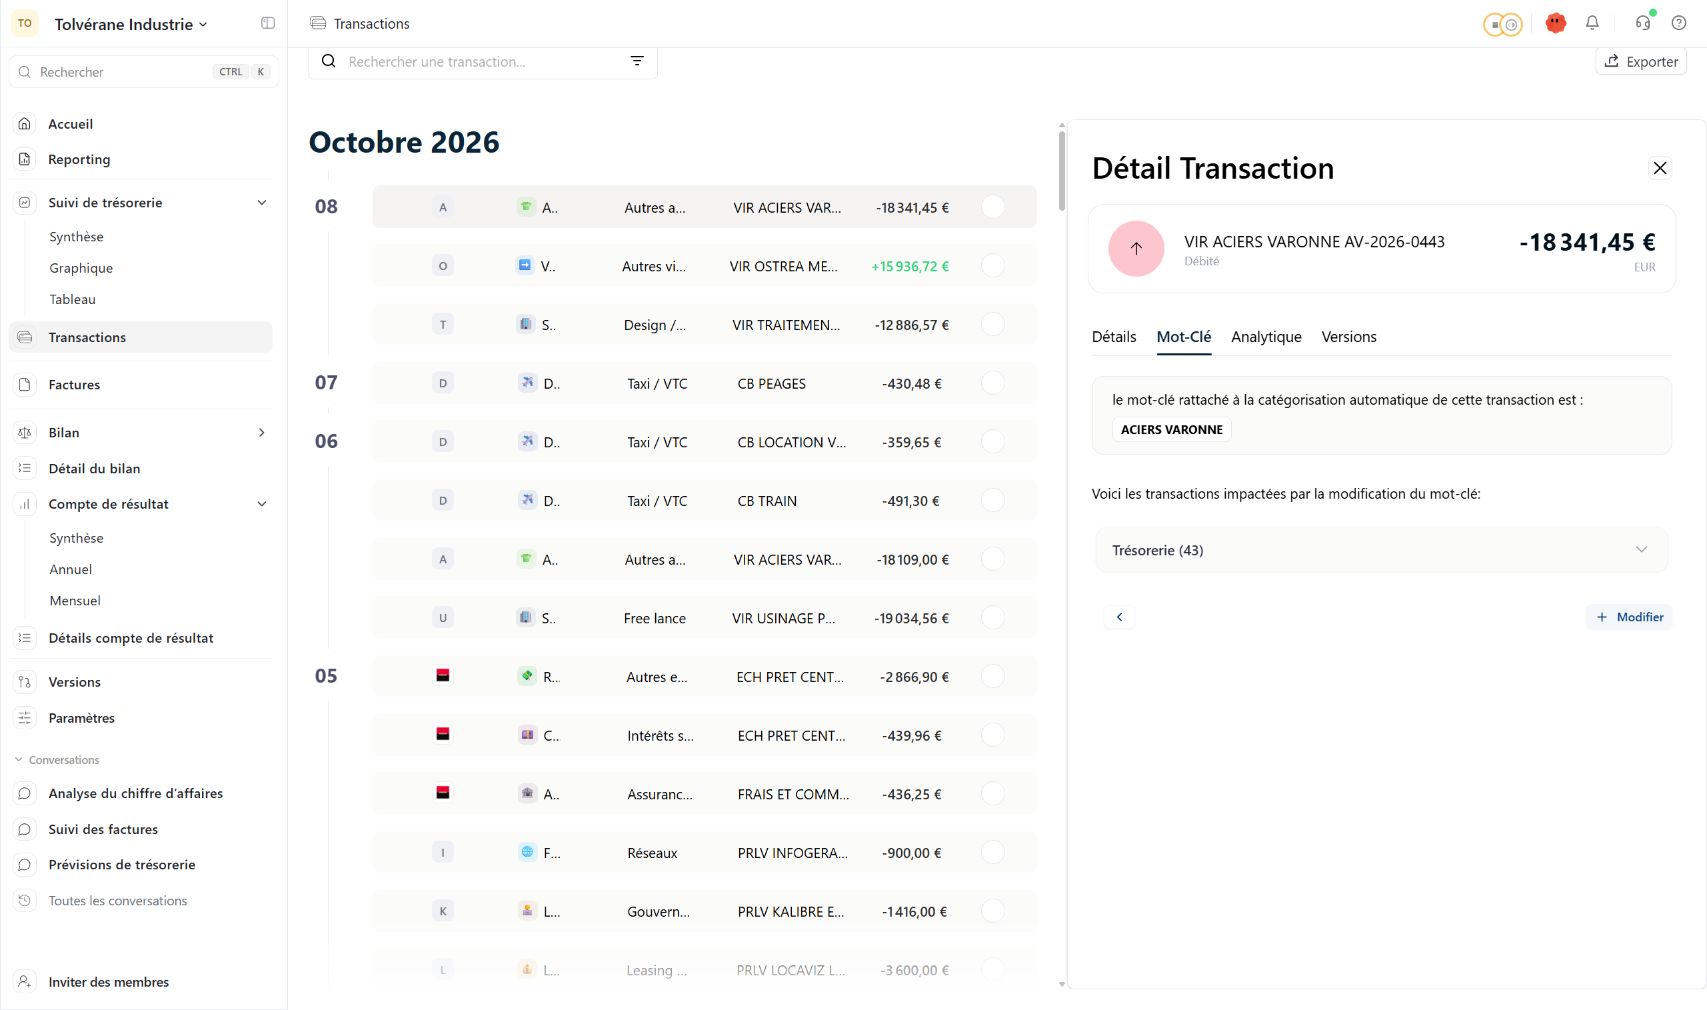
Task: Click the ACIERS VARONNE keyword tag
Action: click(x=1171, y=430)
